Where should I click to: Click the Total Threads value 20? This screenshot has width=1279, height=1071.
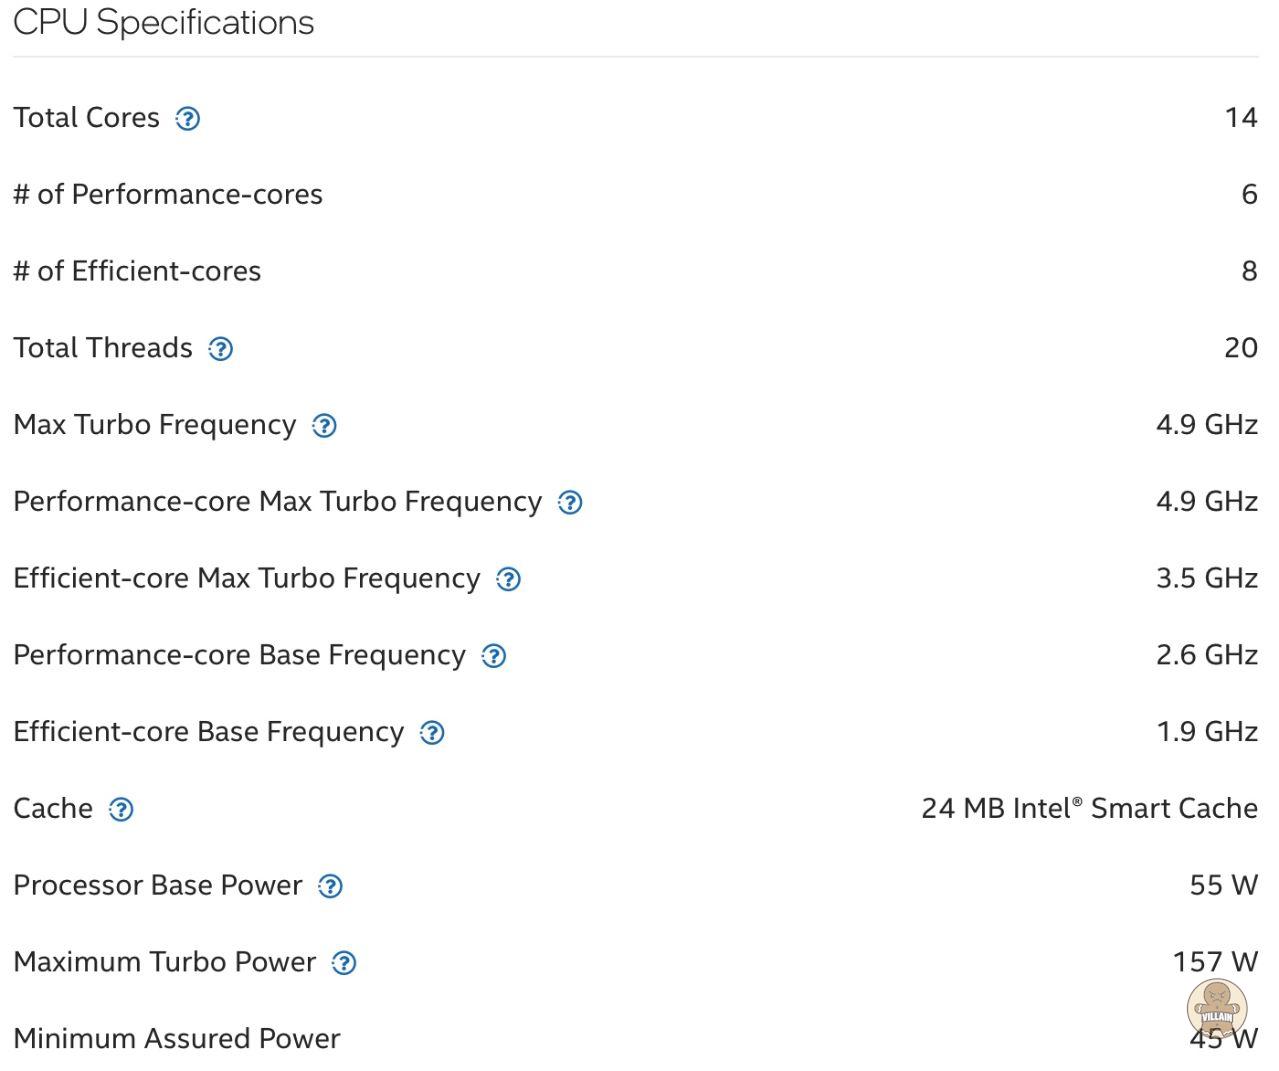coord(1240,347)
